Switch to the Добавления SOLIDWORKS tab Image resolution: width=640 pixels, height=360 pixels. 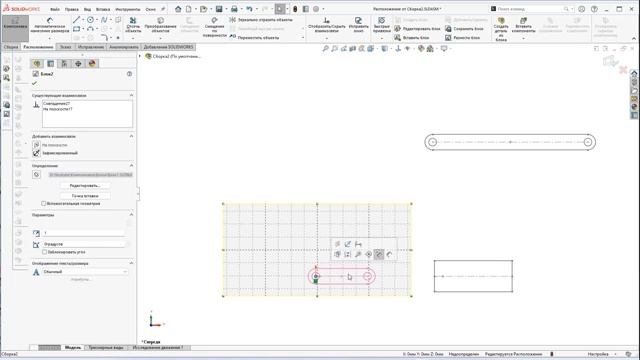(x=168, y=47)
